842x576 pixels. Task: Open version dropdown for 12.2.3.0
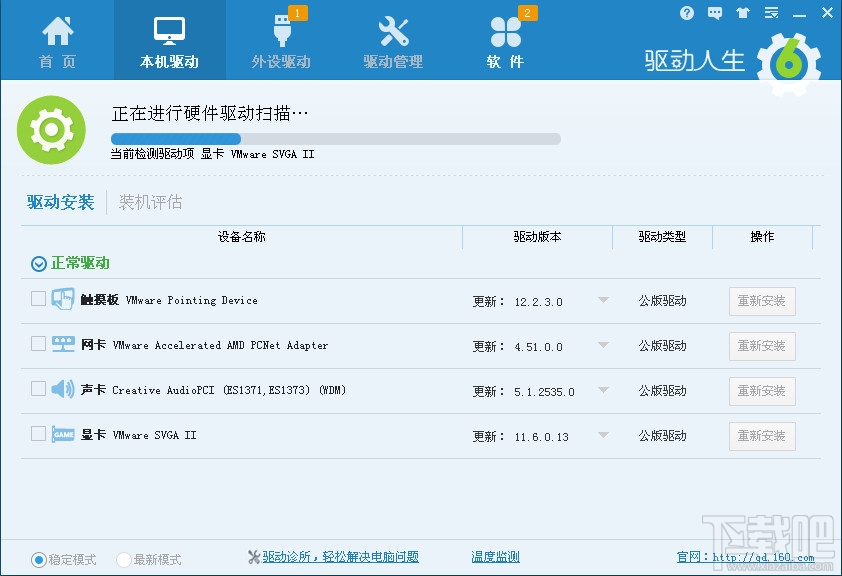(604, 300)
